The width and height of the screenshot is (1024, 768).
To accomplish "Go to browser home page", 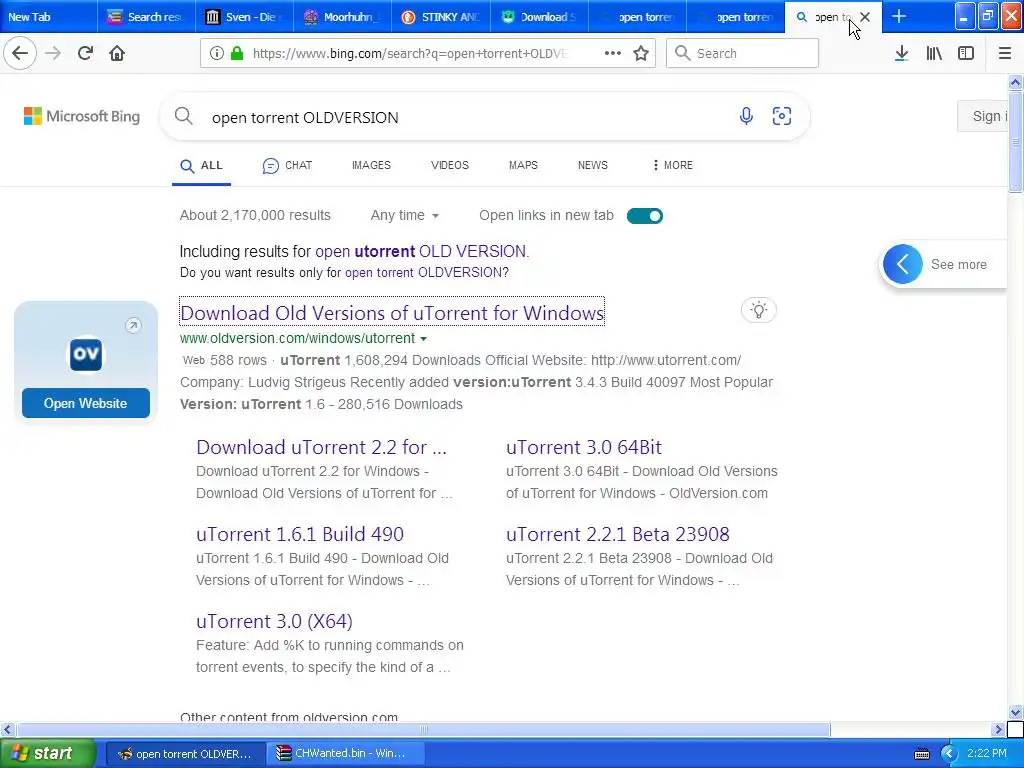I will pos(117,53).
